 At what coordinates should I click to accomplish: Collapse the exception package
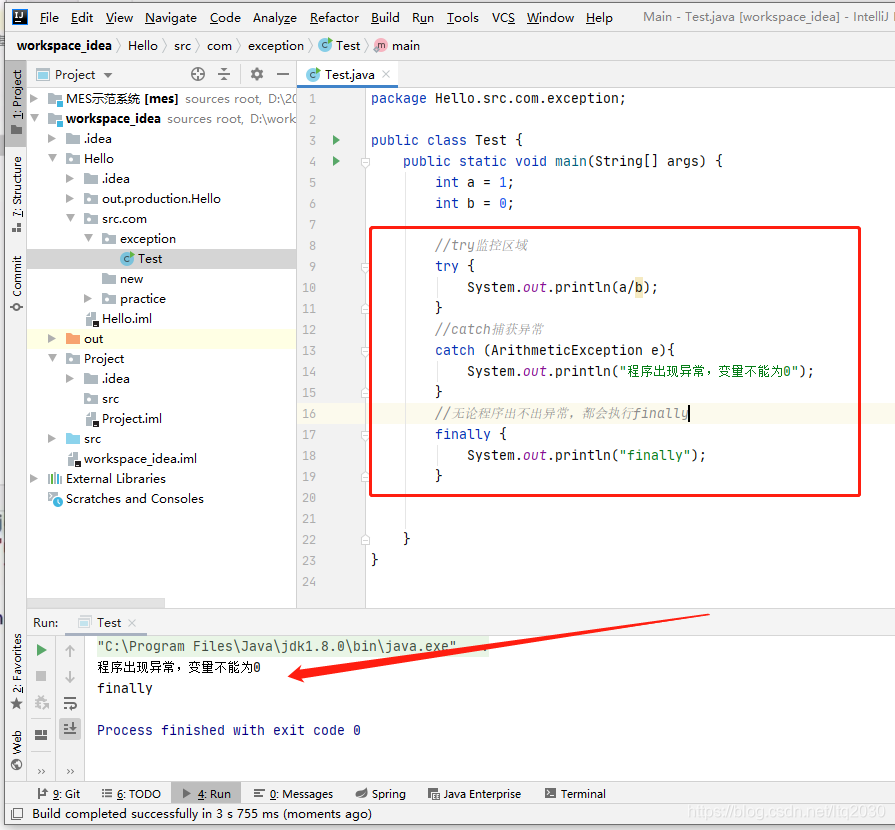(x=88, y=238)
